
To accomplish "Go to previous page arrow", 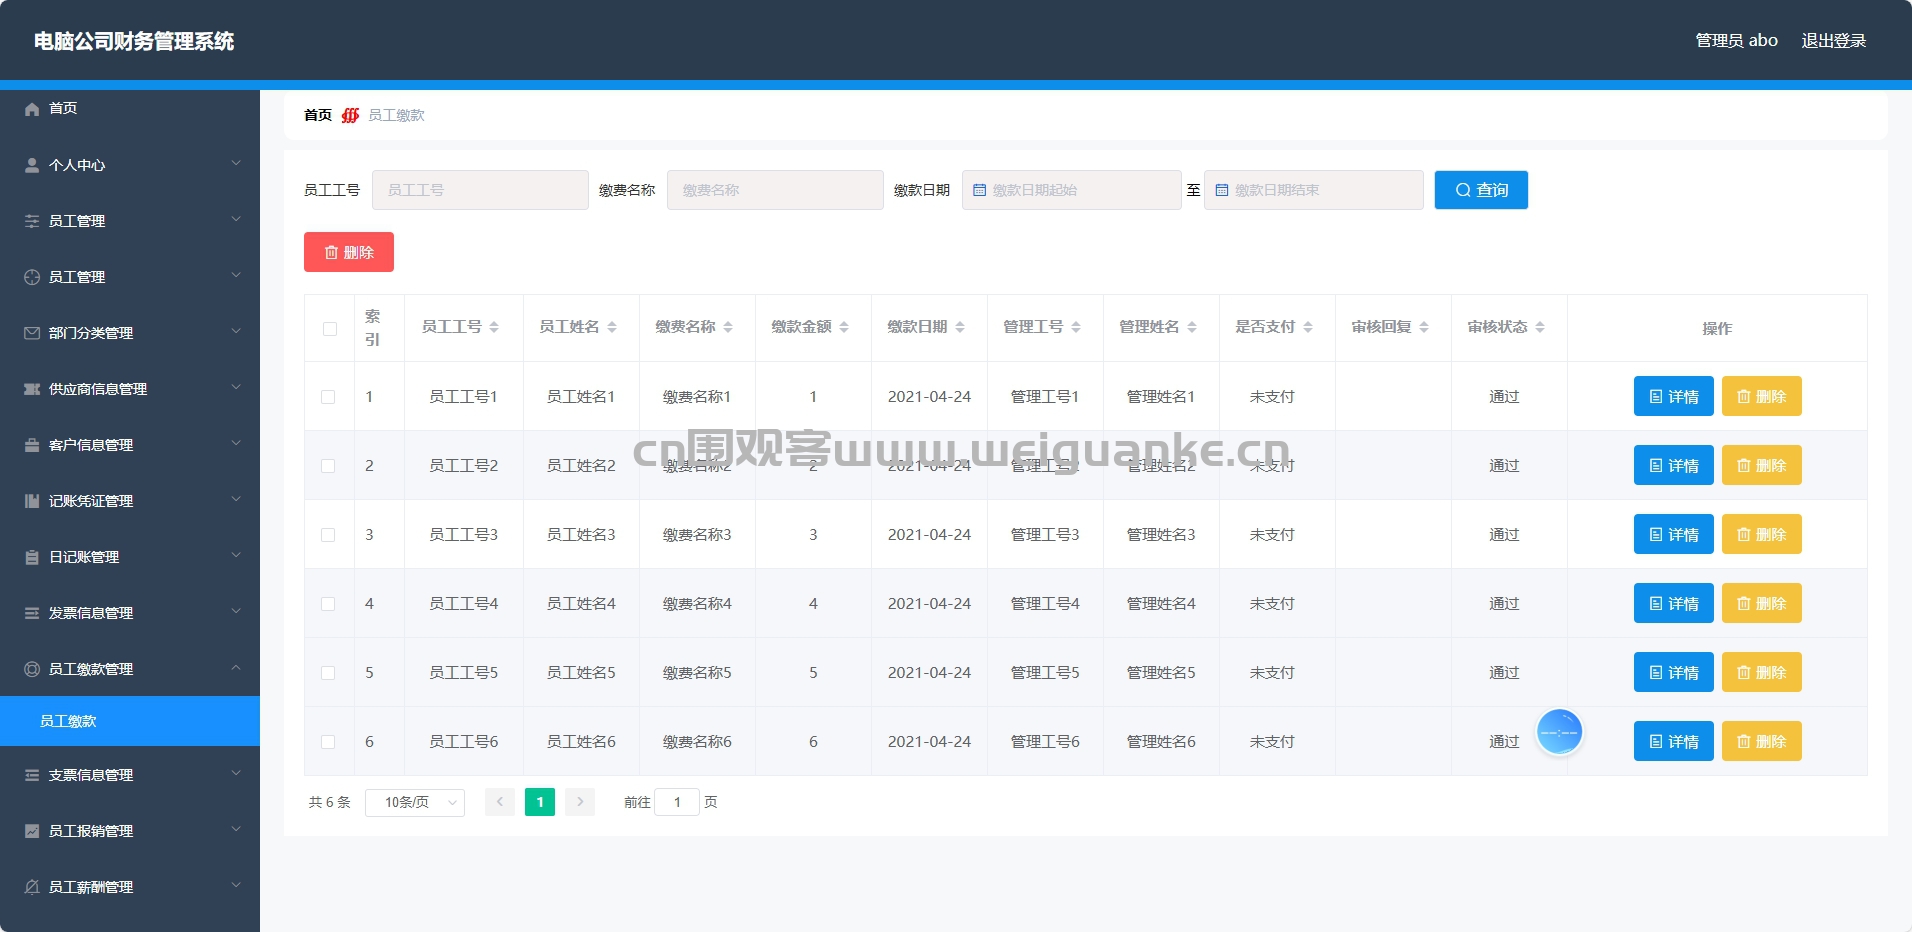I will tap(500, 802).
